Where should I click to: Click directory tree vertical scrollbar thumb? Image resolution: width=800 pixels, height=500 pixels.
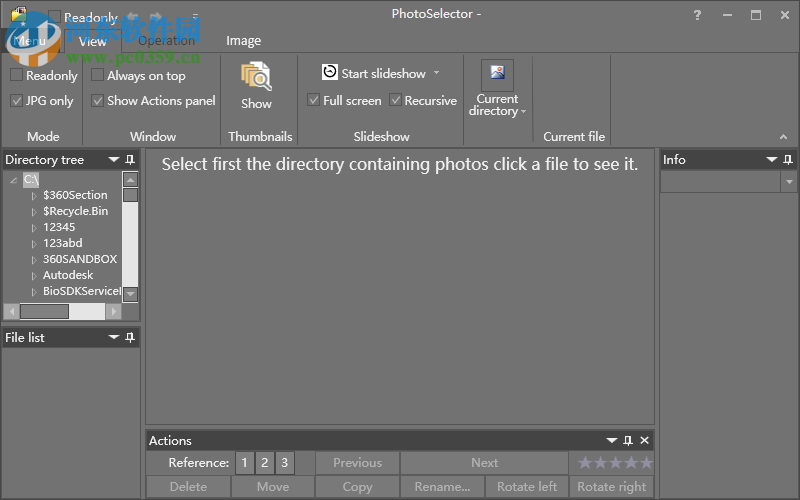(x=131, y=195)
